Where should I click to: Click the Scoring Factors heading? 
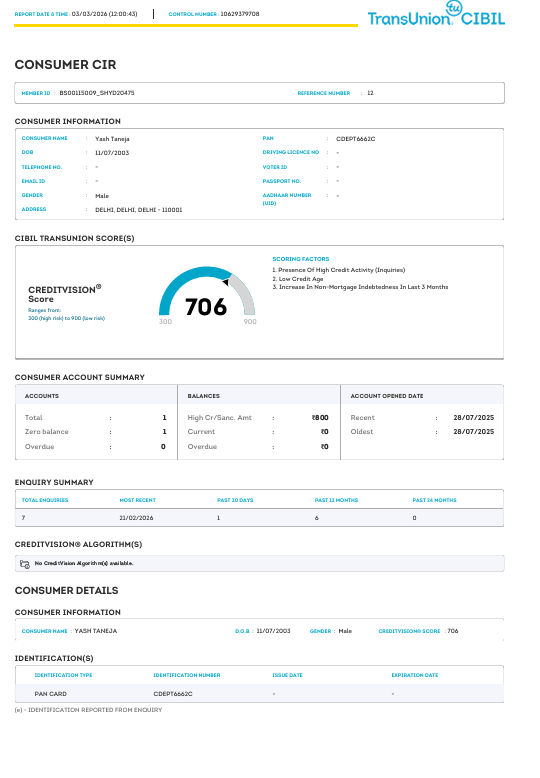pos(301,259)
